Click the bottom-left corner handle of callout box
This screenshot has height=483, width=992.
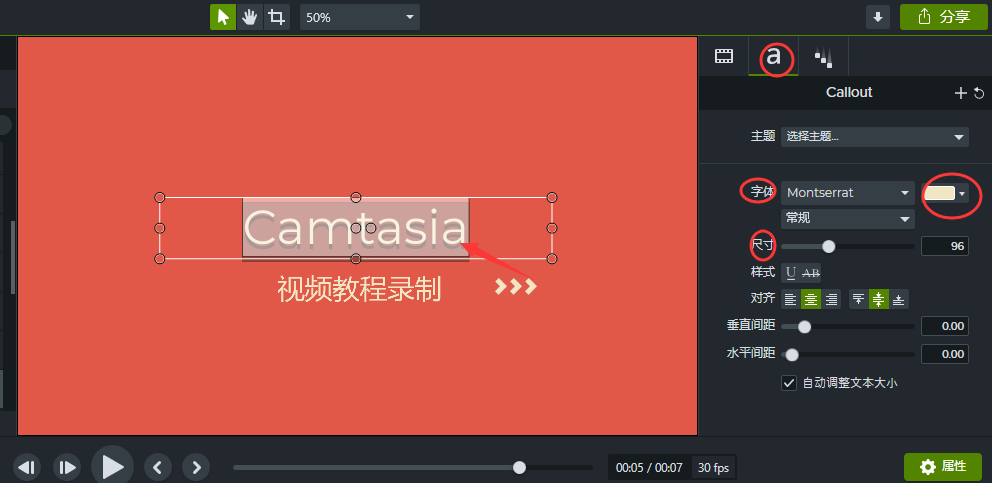tap(159, 258)
